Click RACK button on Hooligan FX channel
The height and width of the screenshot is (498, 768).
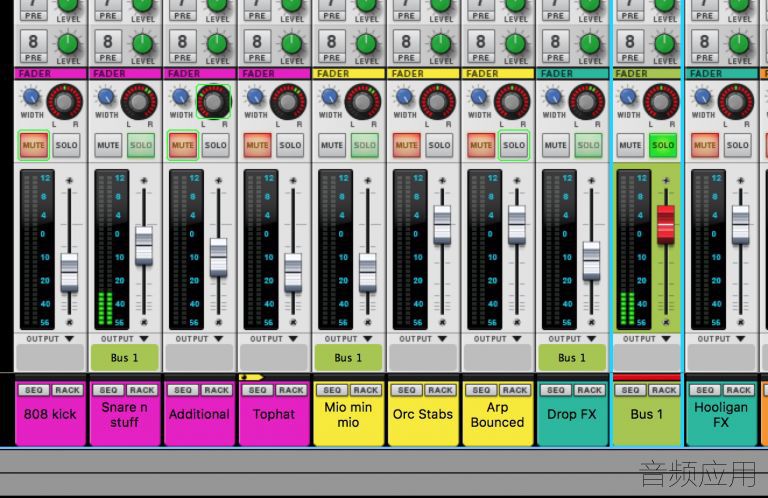click(x=739, y=390)
